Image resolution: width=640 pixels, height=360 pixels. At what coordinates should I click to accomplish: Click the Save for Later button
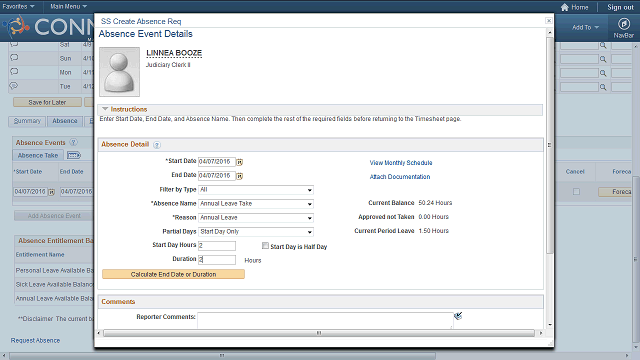[x=47, y=102]
